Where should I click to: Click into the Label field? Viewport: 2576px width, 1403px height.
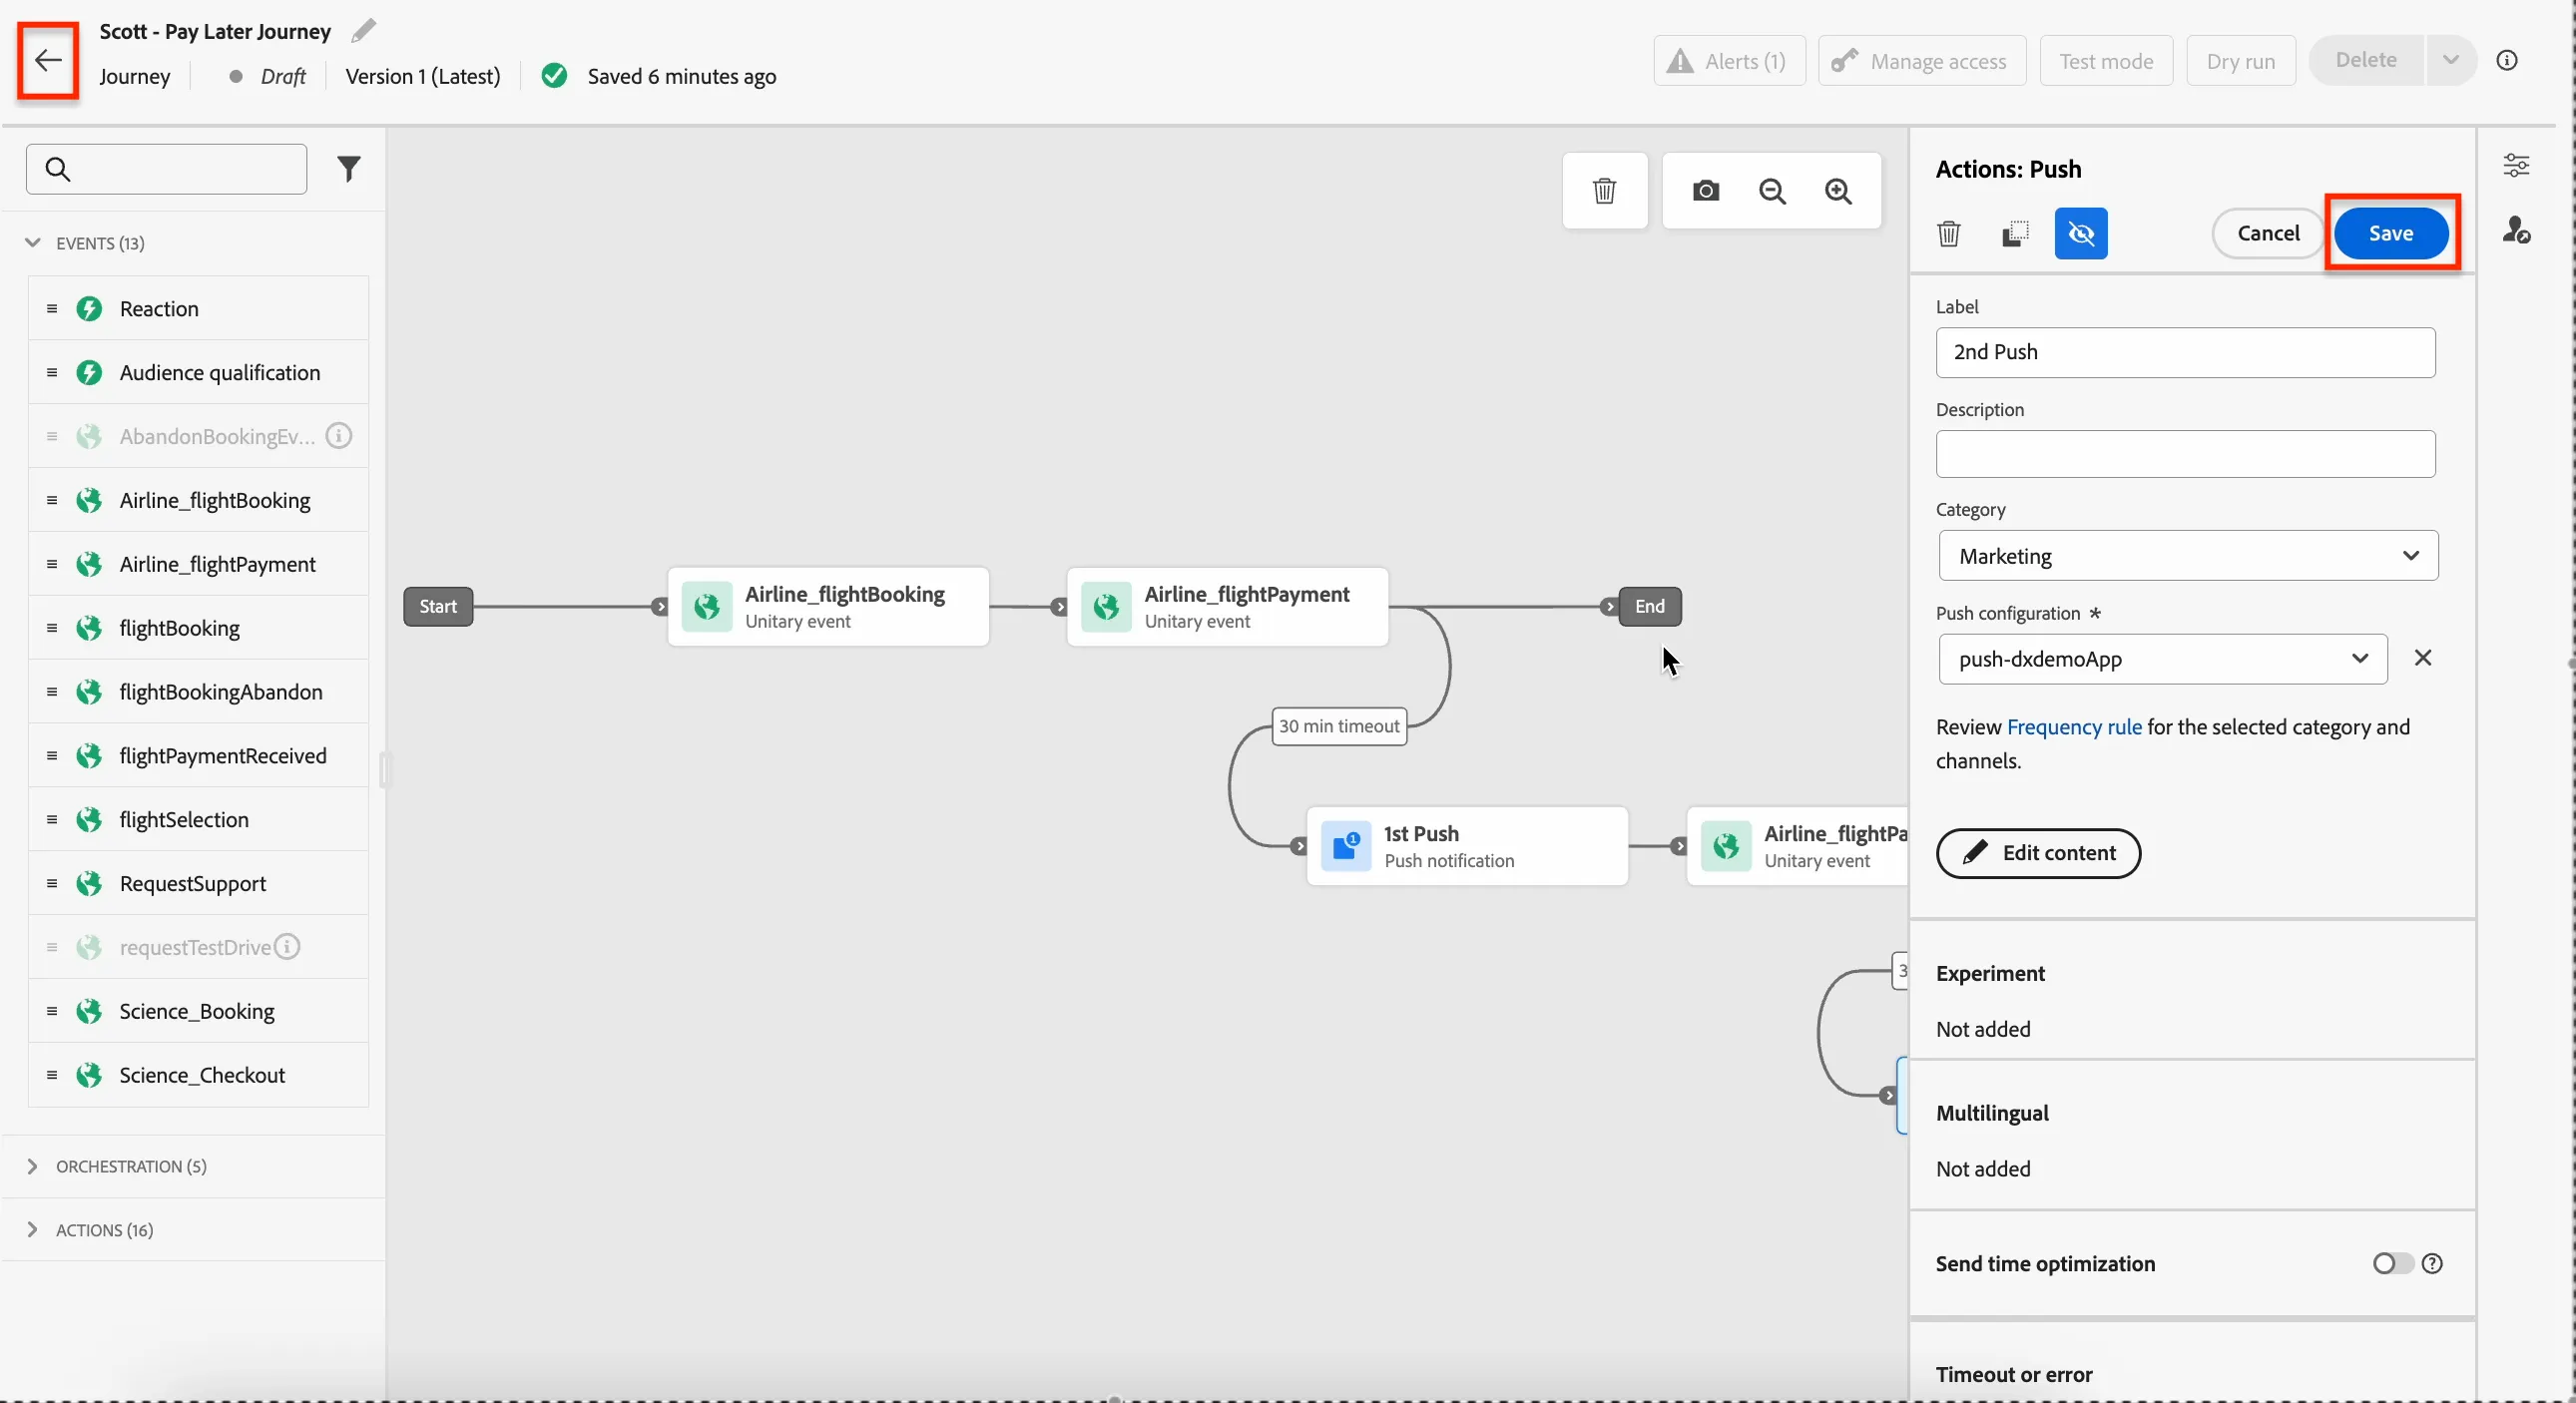click(x=2185, y=353)
